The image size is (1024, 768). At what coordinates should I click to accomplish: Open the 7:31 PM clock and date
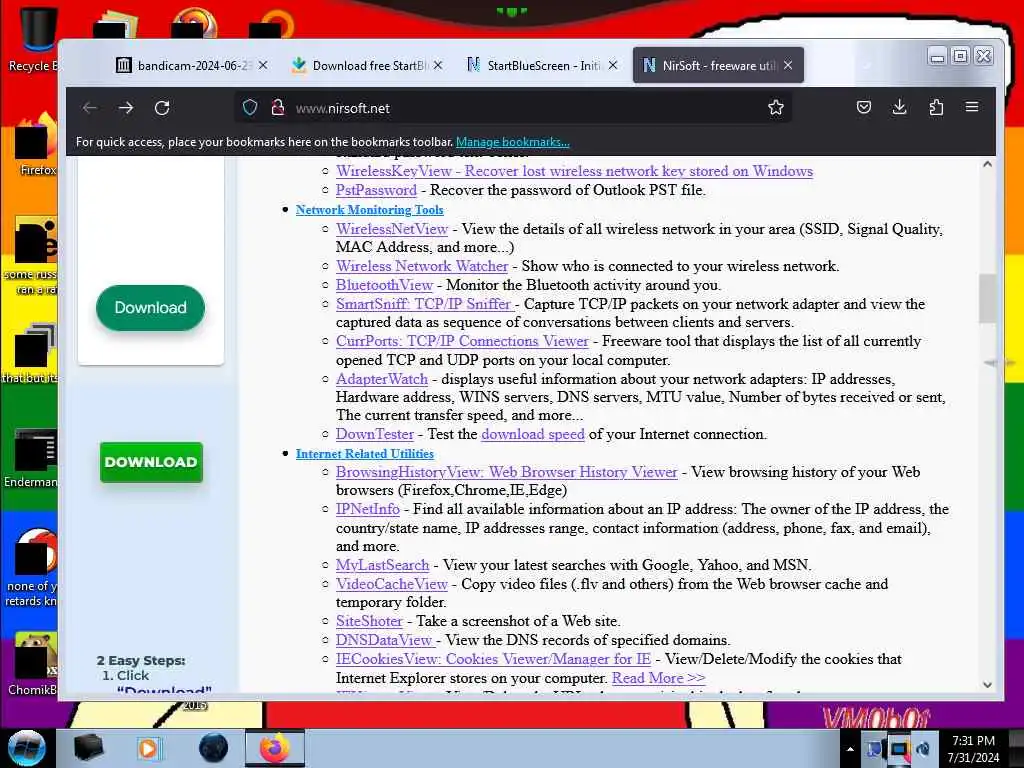(x=974, y=749)
